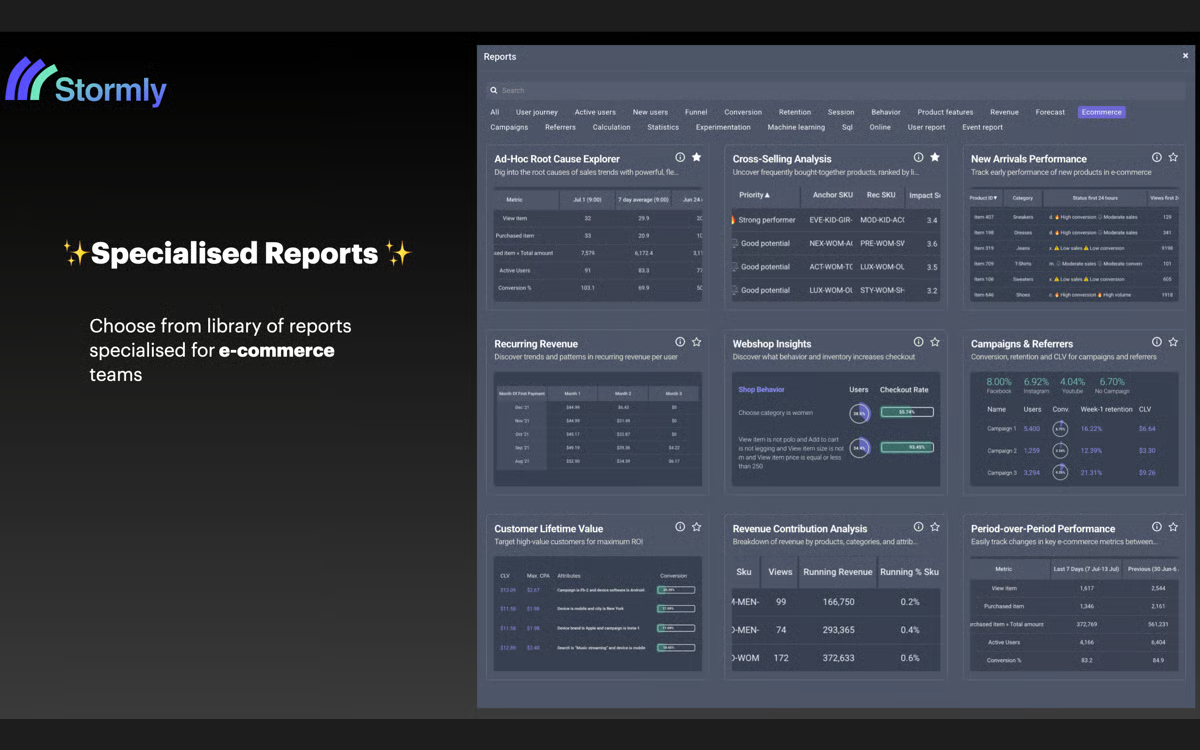Click the search magnifier icon

494,90
